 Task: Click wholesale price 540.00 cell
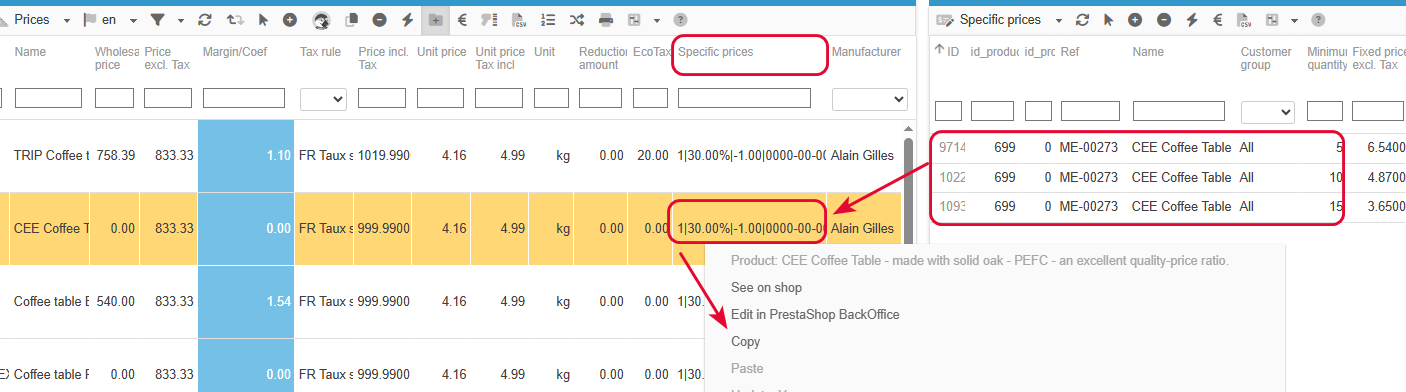tap(116, 301)
